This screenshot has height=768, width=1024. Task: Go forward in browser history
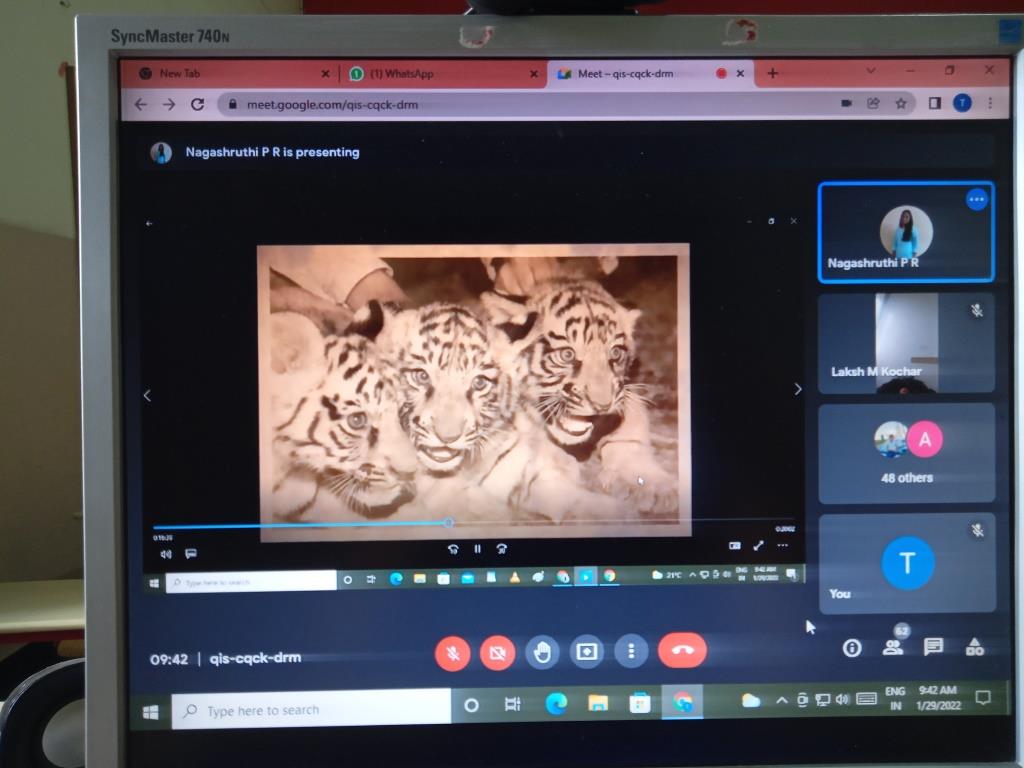pyautogui.click(x=169, y=104)
